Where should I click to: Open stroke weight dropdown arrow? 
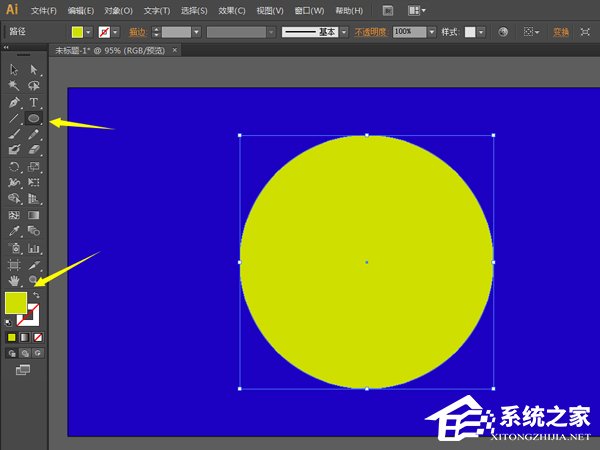[196, 32]
